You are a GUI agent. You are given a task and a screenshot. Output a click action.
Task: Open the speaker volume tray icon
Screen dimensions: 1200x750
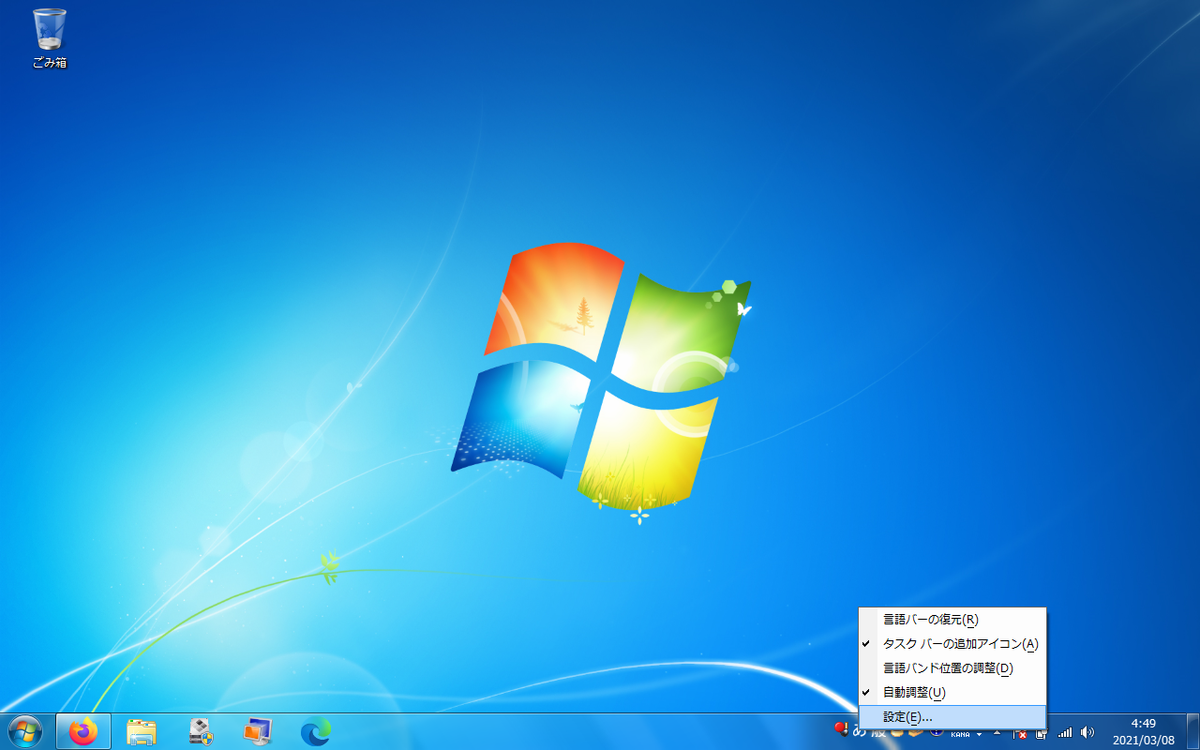(x=1087, y=732)
